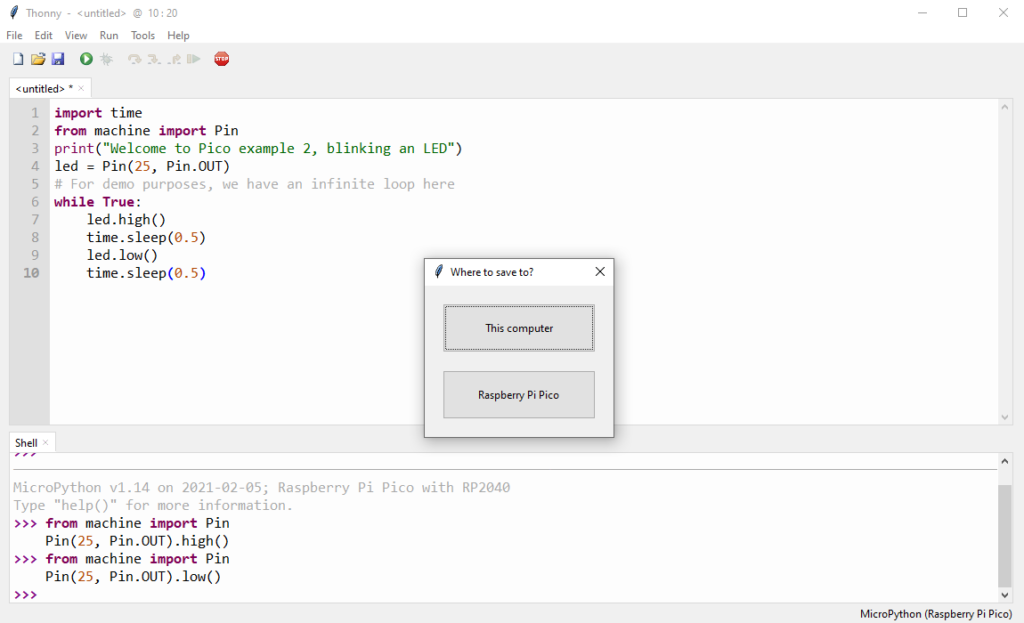Viewport: 1024px width, 623px height.
Task: Select the Shell tab
Action: coord(26,443)
